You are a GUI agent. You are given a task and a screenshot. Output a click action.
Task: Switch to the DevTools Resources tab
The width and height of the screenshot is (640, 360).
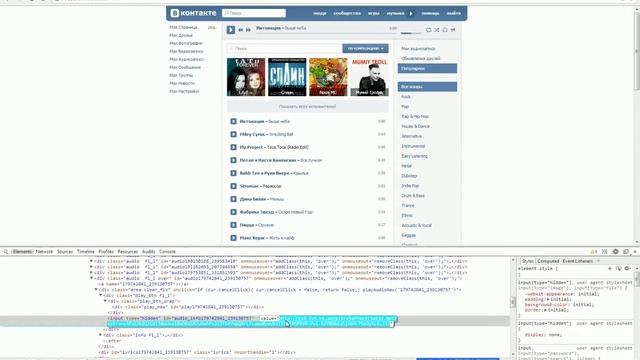[128, 252]
